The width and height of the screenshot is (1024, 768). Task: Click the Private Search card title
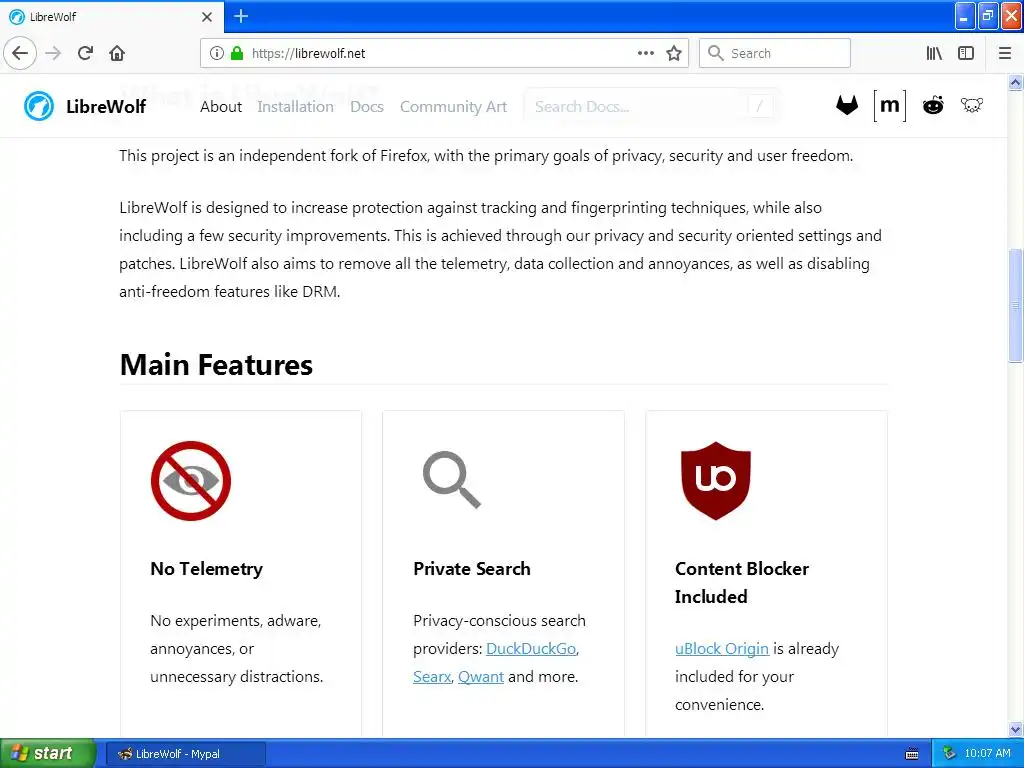472,569
